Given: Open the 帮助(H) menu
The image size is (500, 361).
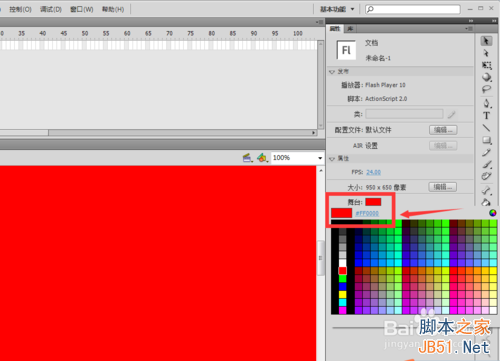Looking at the screenshot, I should click(x=113, y=9).
